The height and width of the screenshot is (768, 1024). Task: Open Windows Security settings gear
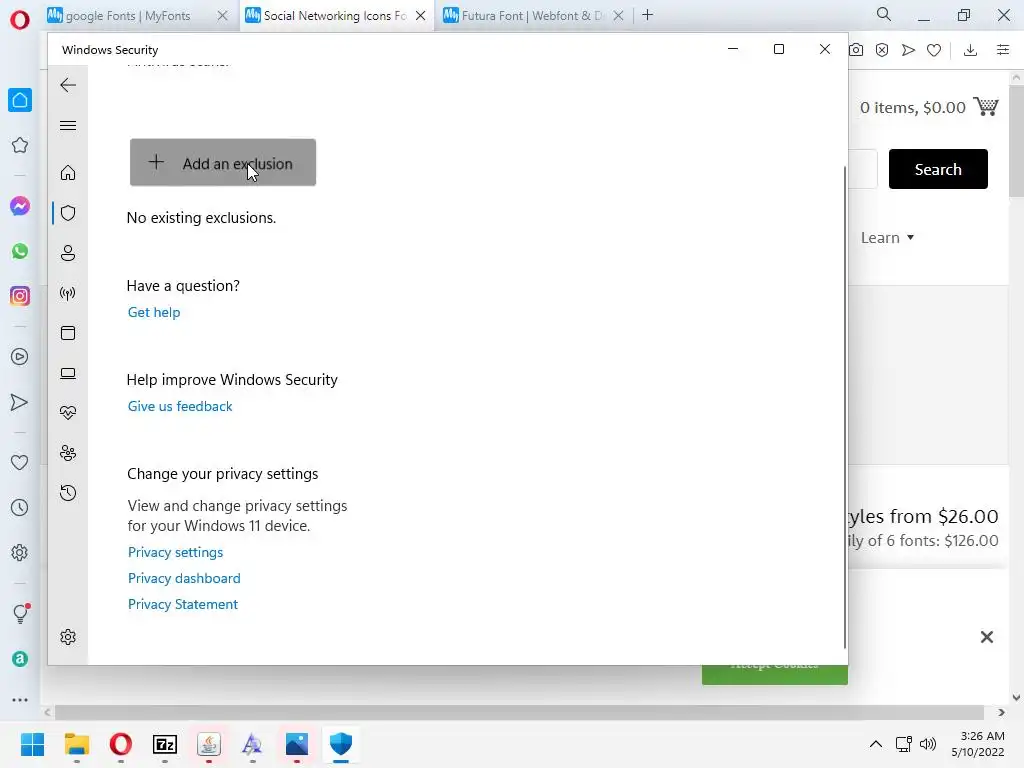(68, 637)
